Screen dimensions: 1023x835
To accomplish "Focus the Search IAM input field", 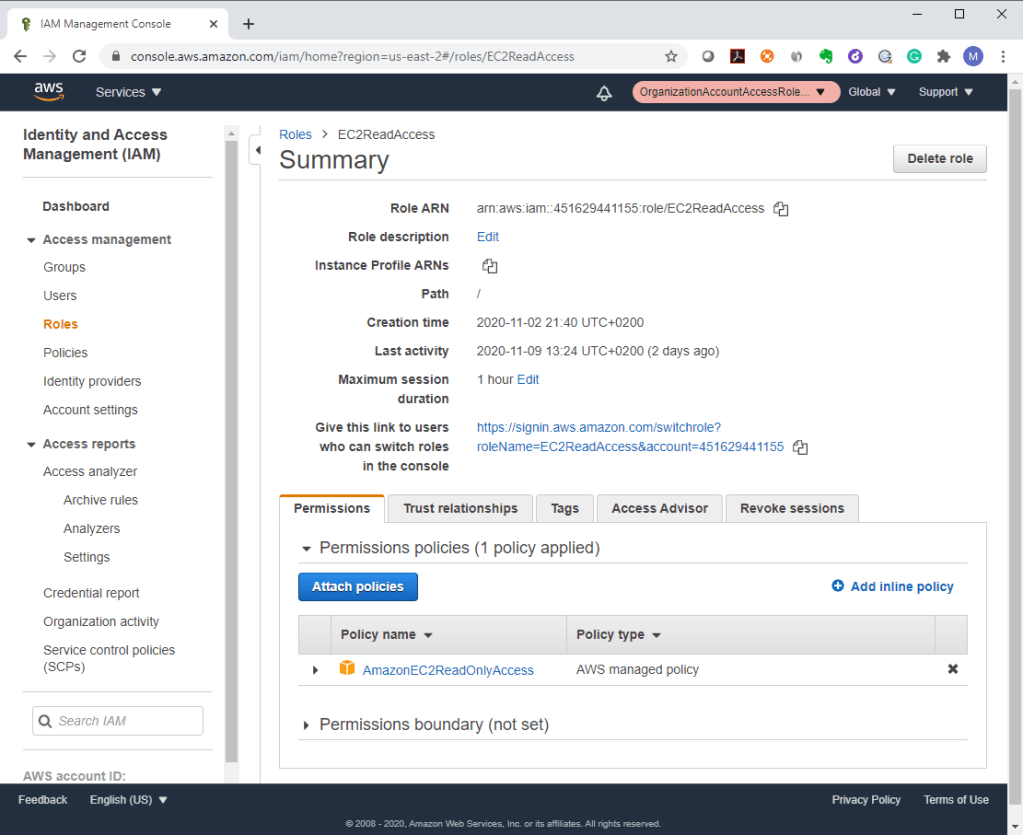I will point(118,721).
